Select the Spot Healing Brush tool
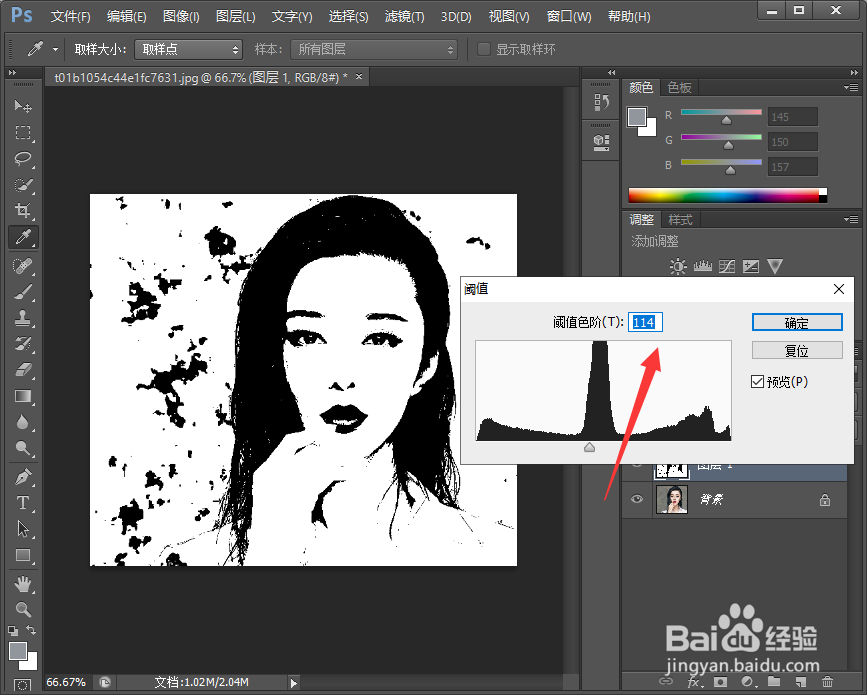Screen dimensions: 867x695 [x=23, y=266]
